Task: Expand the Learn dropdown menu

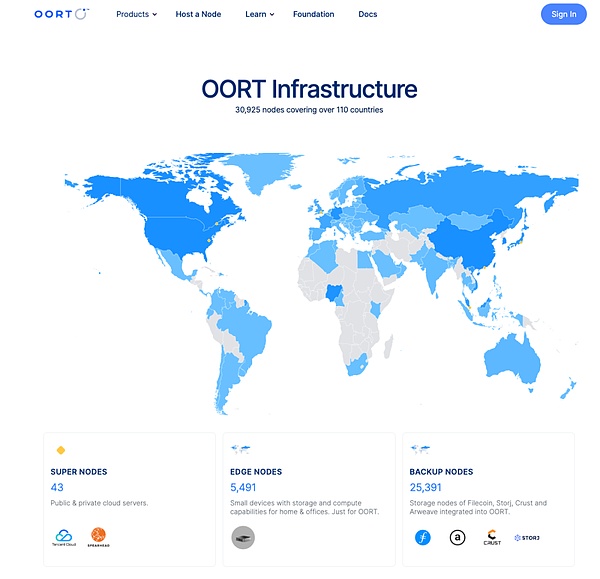Action: (x=259, y=15)
